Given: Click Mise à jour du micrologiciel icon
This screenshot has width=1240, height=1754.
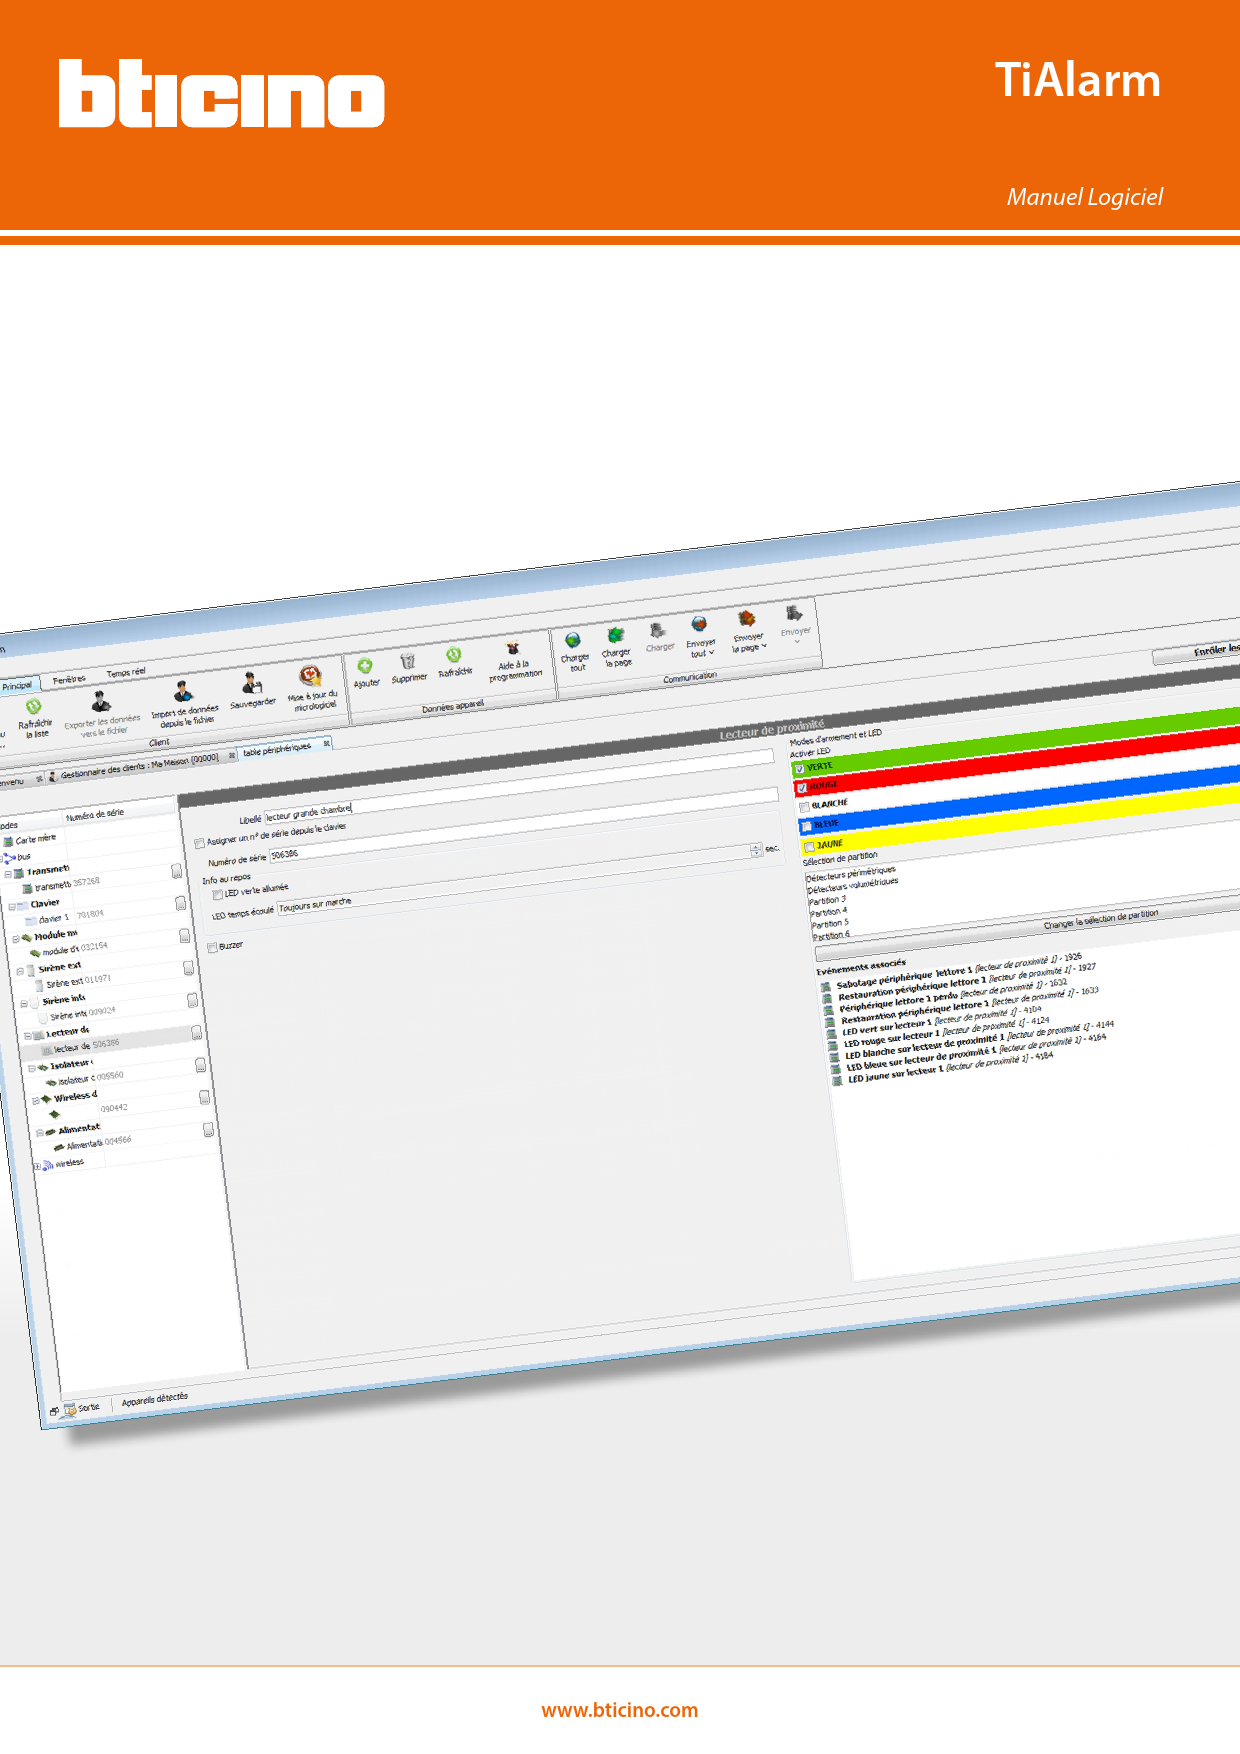Looking at the screenshot, I should pyautogui.click(x=311, y=675).
